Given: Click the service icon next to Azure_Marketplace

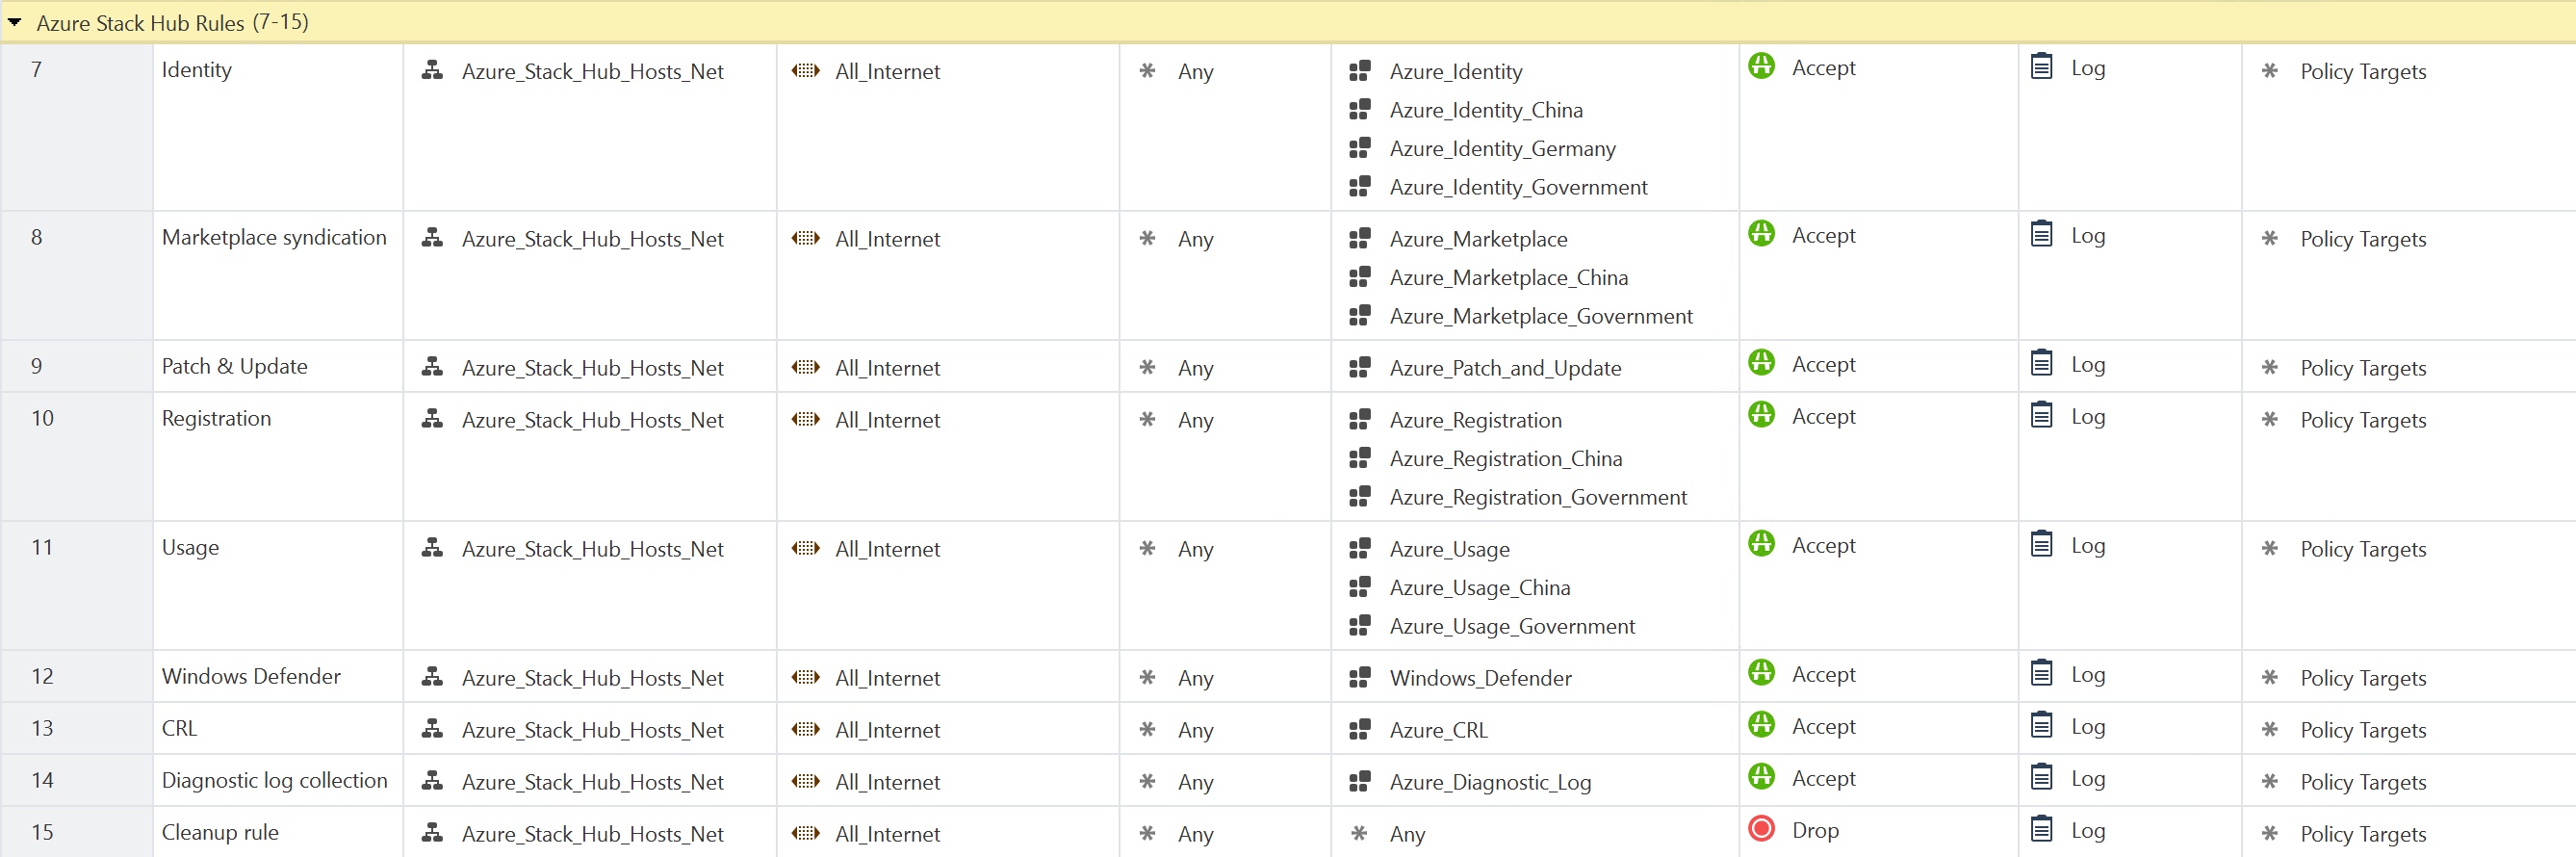Looking at the screenshot, I should pos(1359,239).
